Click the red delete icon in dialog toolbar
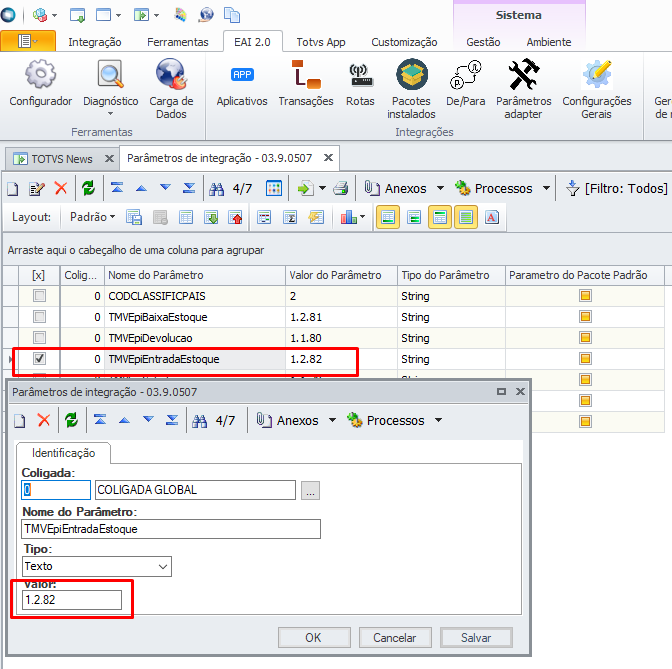Viewport: 672px width, 669px height. 44,420
